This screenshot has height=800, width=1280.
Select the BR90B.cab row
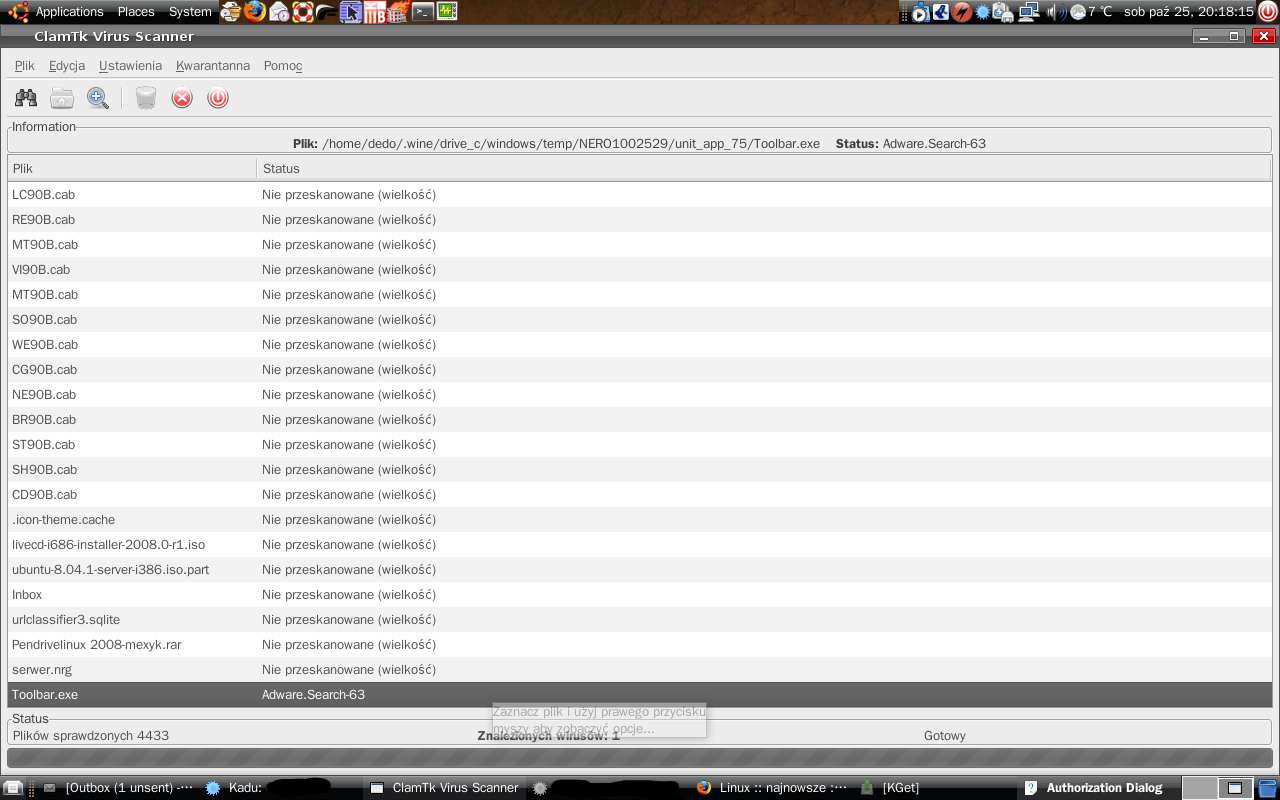[640, 420]
